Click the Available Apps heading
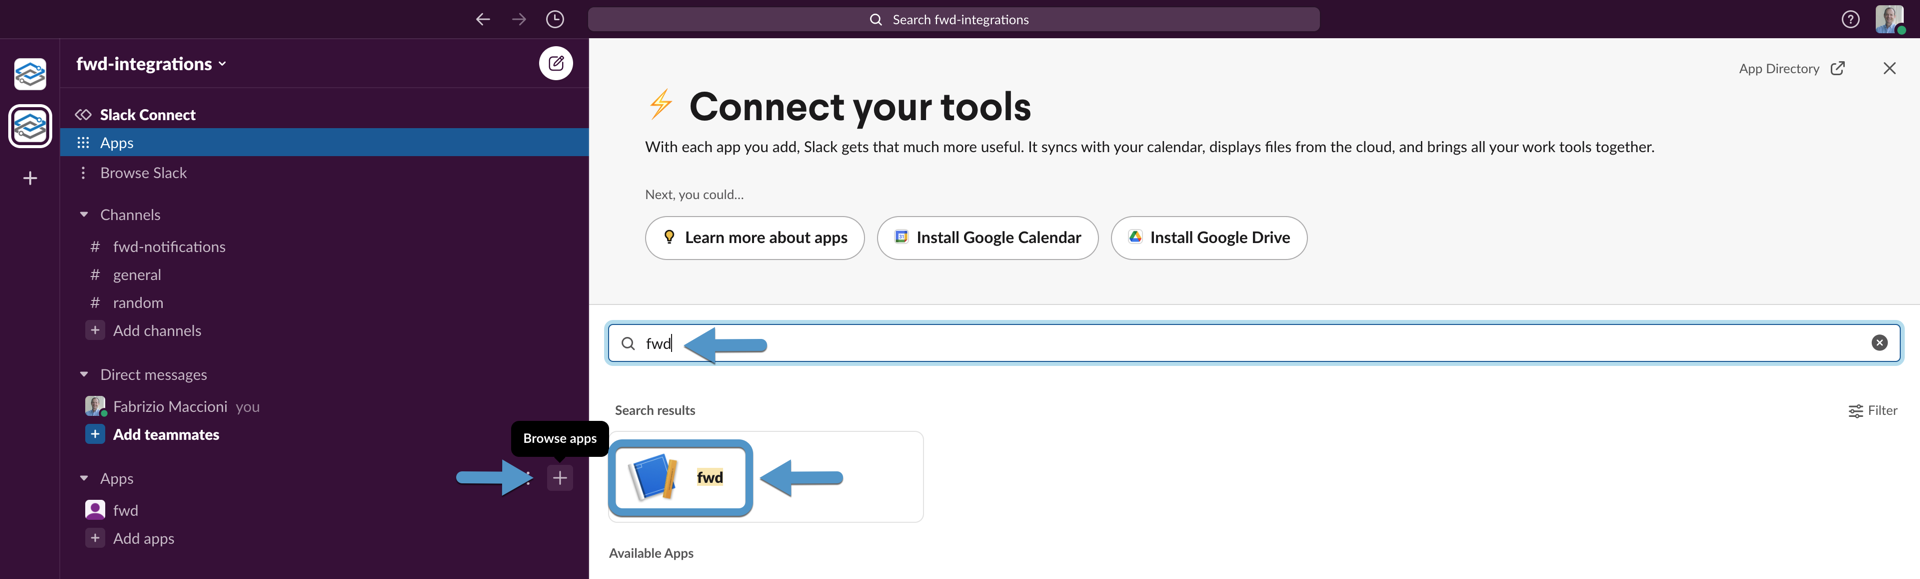The image size is (1920, 579). tap(651, 553)
